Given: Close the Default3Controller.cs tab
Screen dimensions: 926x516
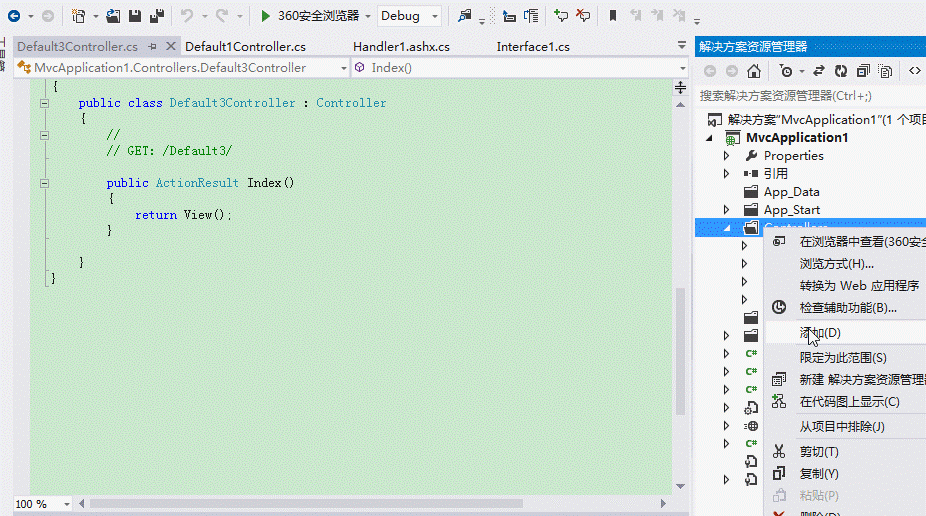Looking at the screenshot, I should click(171, 46).
